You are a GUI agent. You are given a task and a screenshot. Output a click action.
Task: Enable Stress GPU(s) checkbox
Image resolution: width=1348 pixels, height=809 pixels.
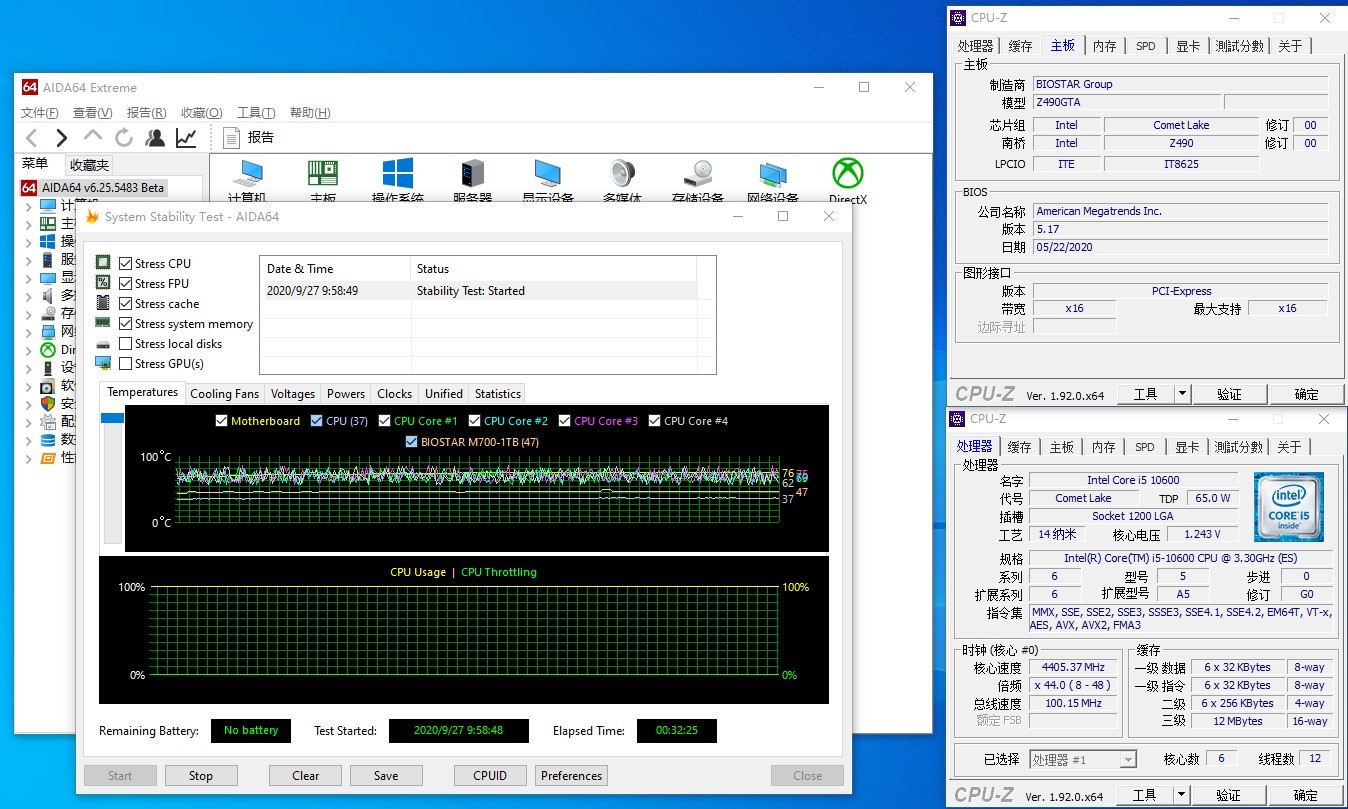click(125, 363)
